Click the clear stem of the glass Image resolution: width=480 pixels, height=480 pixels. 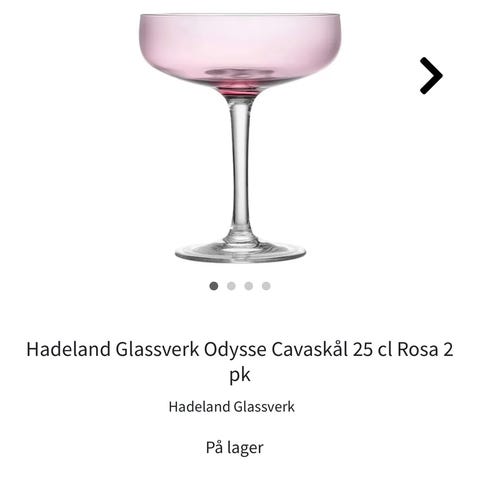[x=241, y=167]
